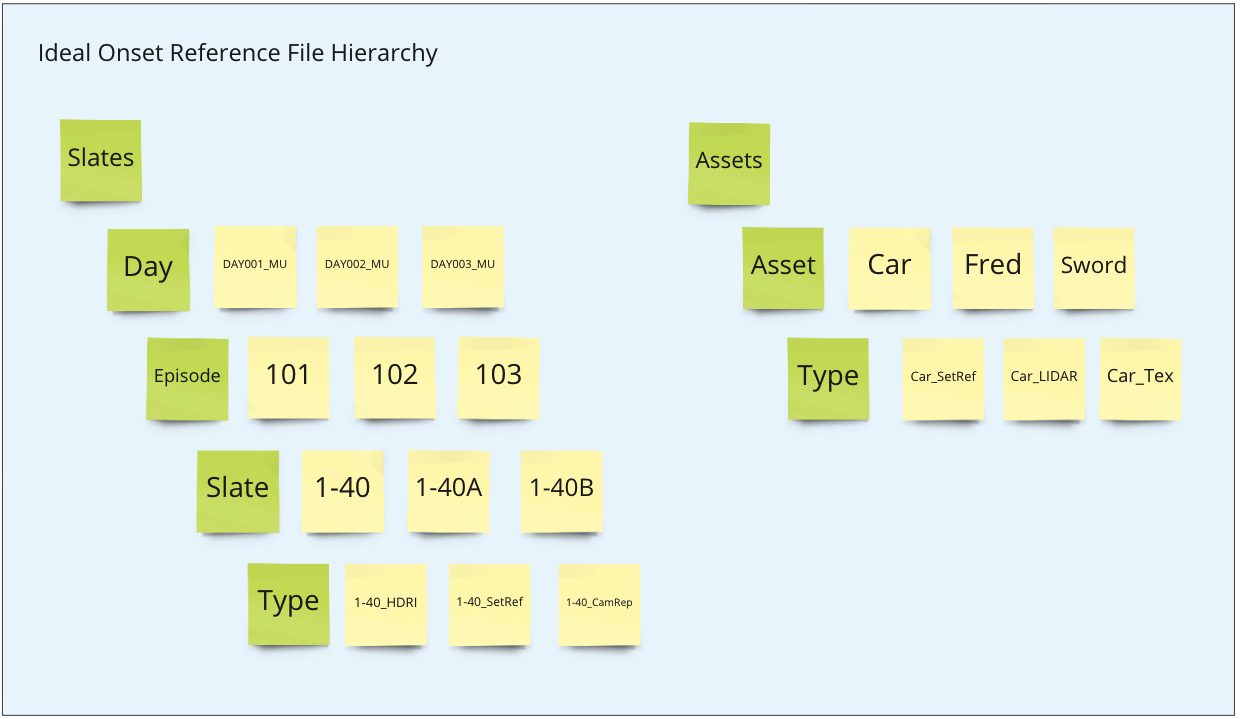Click the 1-40_CamRep sticky note
The width and height of the screenshot is (1242, 719).
599,604
